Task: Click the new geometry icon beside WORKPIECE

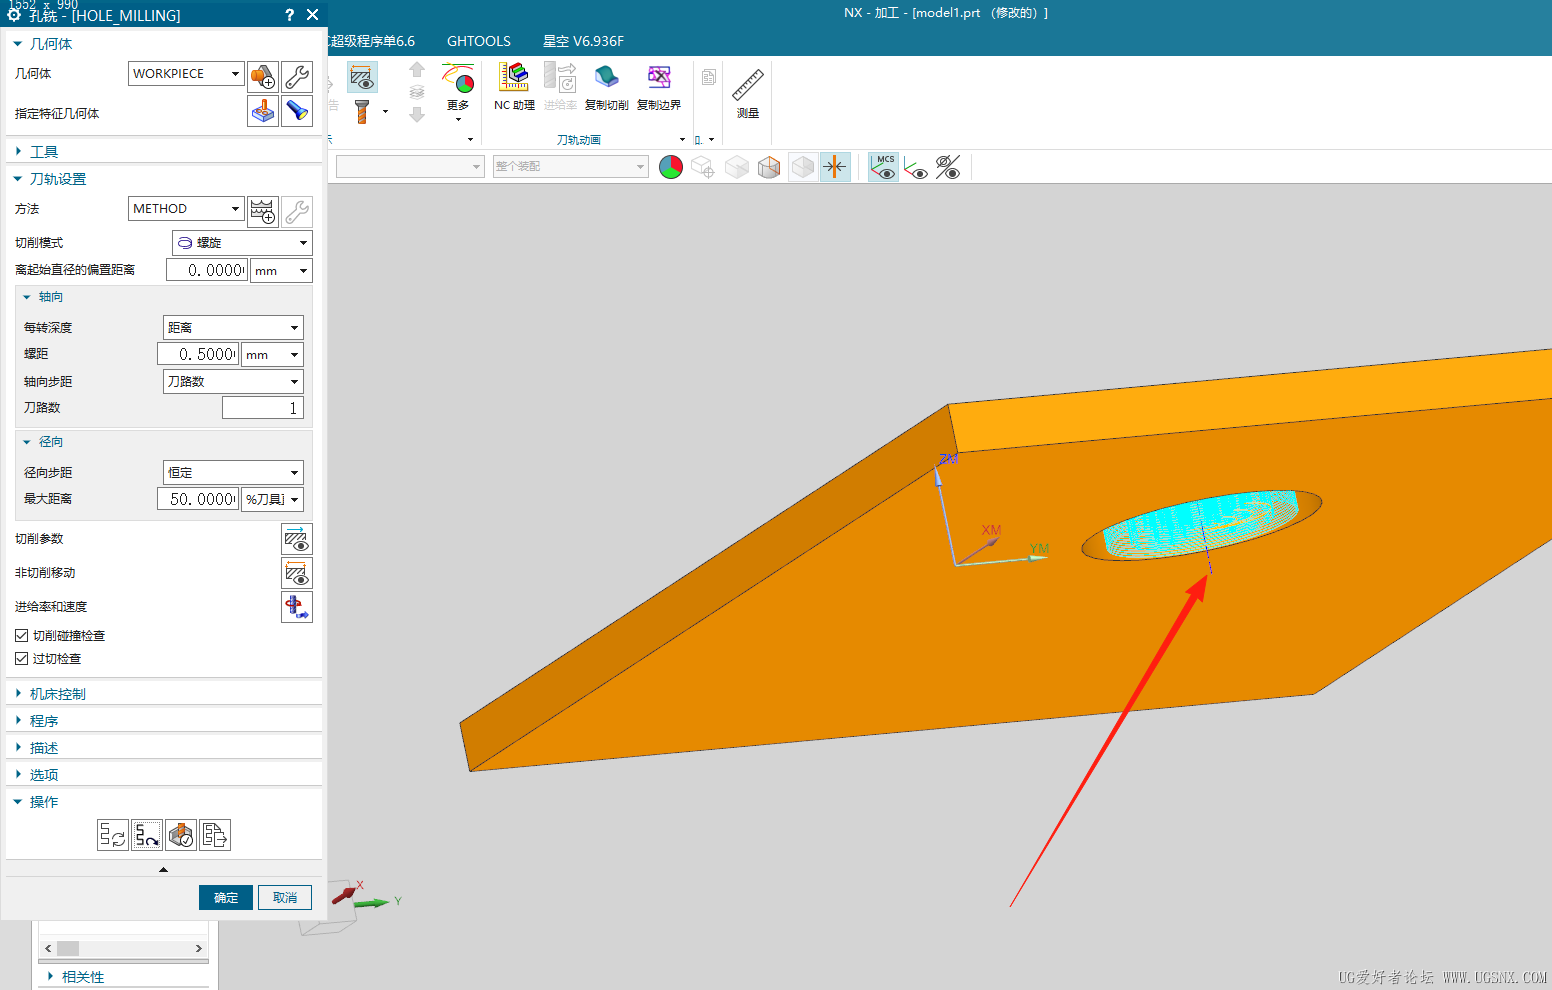Action: point(263,76)
